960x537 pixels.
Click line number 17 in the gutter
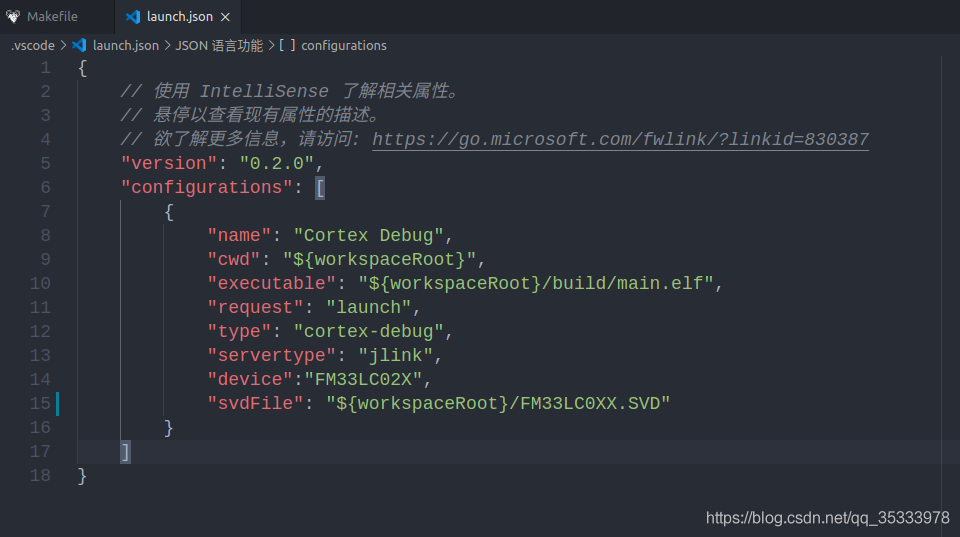[x=40, y=452]
